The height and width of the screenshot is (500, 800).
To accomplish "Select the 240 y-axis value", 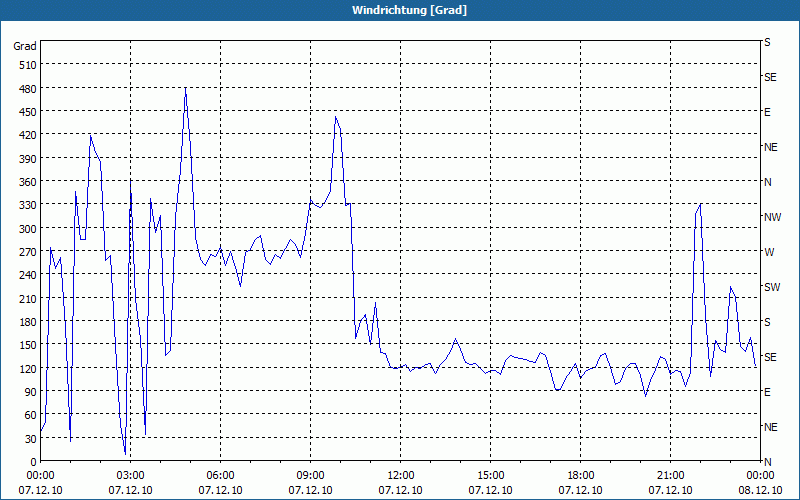I will click(x=28, y=275).
